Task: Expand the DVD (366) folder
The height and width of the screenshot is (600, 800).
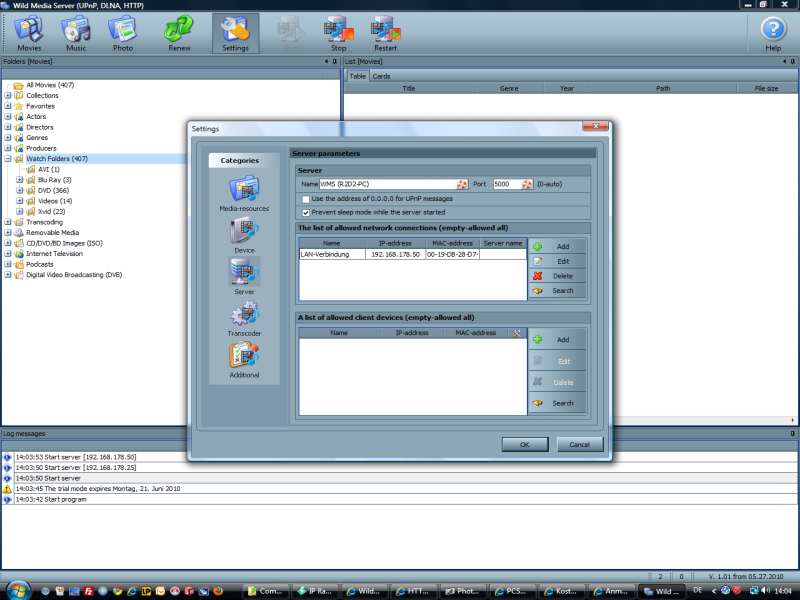Action: (x=21, y=190)
